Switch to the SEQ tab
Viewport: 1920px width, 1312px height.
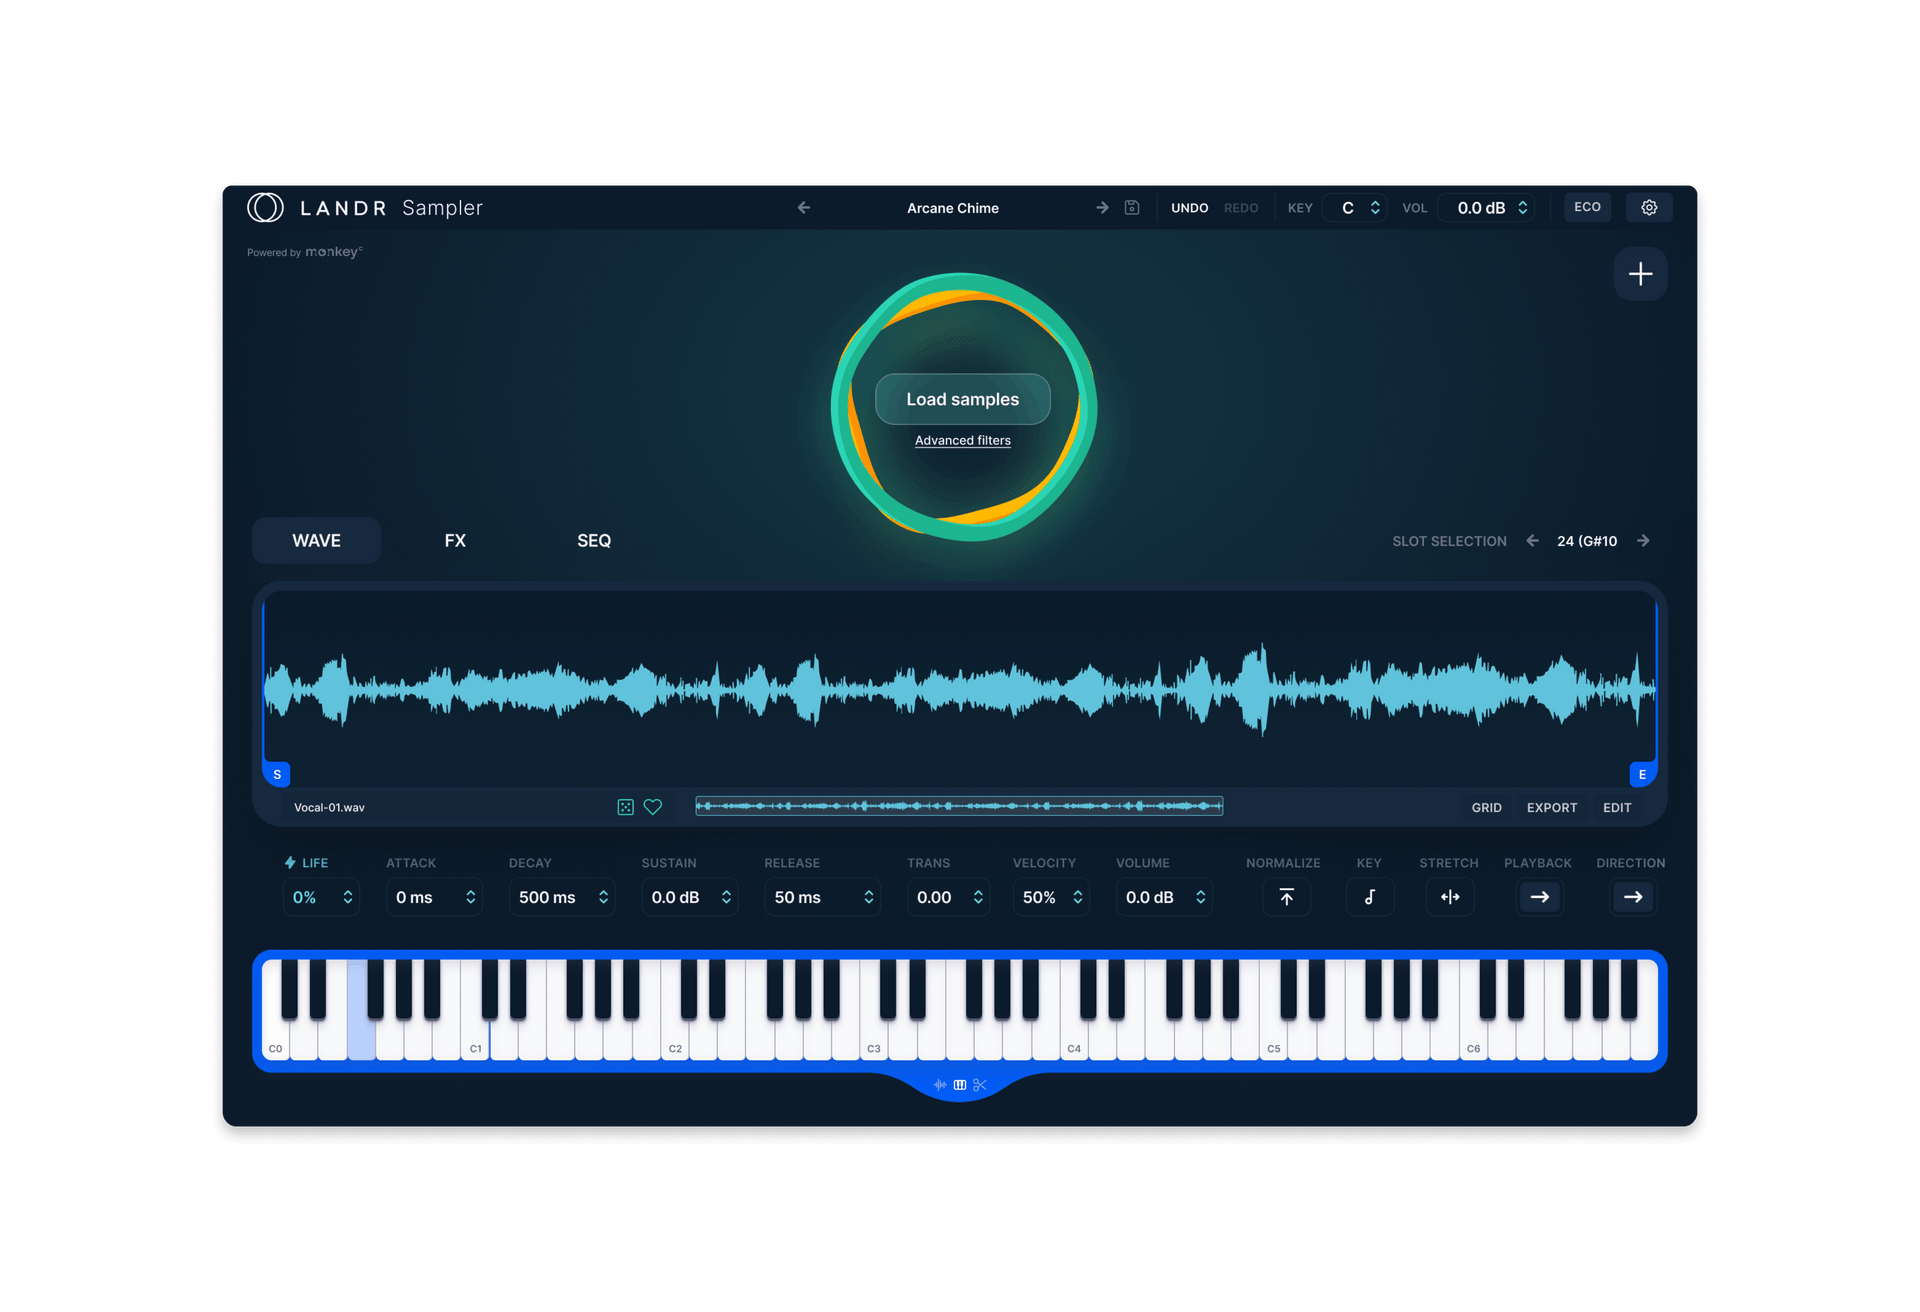594,541
